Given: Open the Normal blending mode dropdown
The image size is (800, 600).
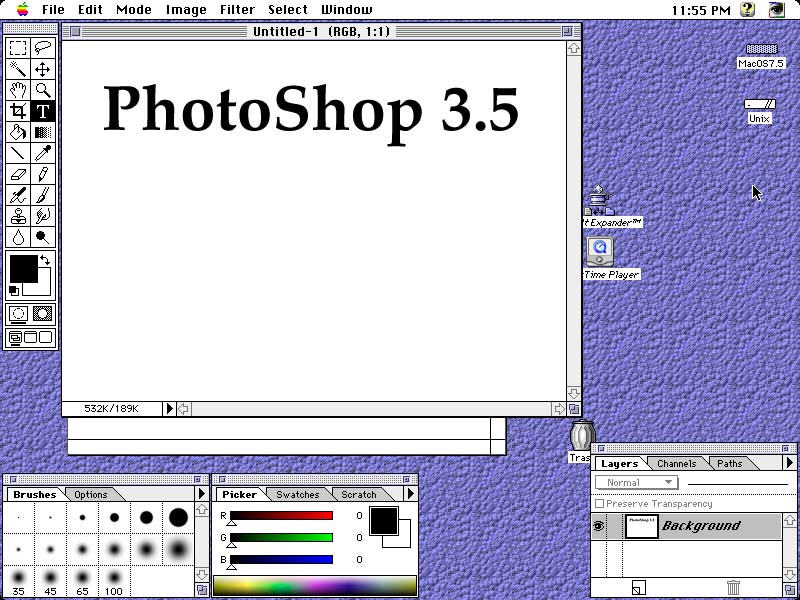Looking at the screenshot, I should point(636,483).
